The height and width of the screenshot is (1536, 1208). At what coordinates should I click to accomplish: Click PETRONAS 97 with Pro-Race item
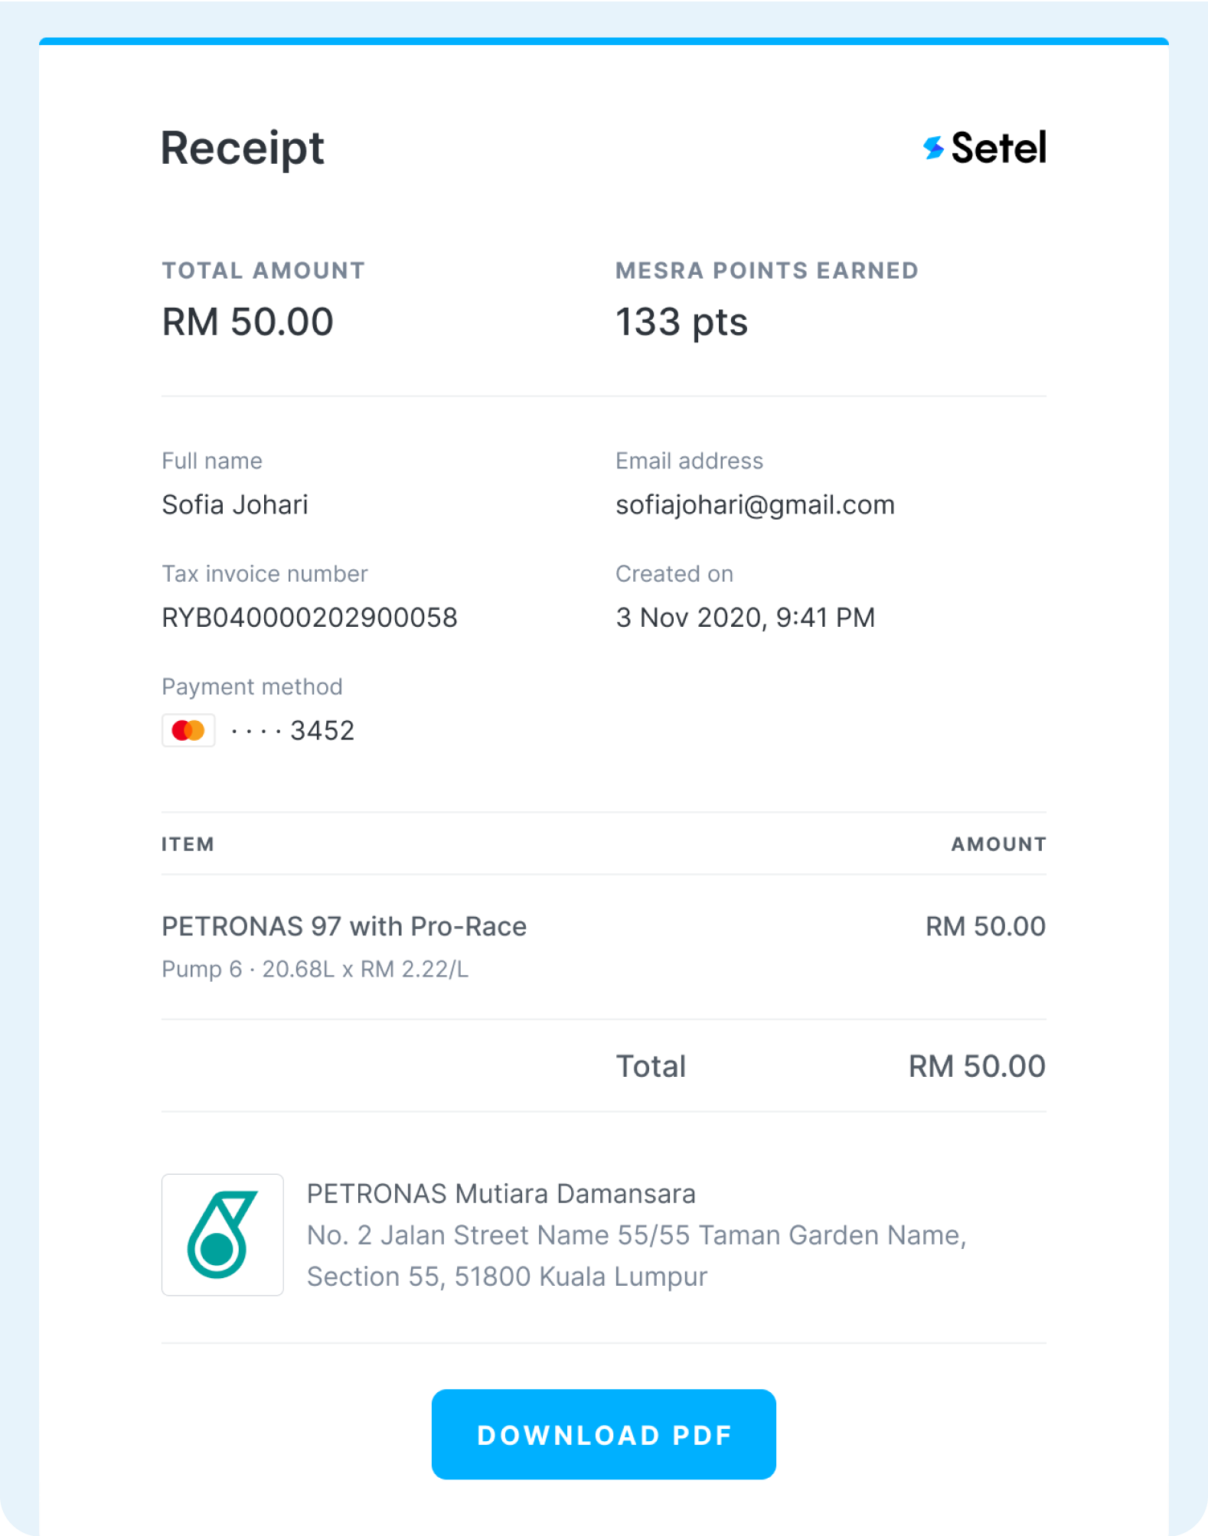[x=344, y=927]
